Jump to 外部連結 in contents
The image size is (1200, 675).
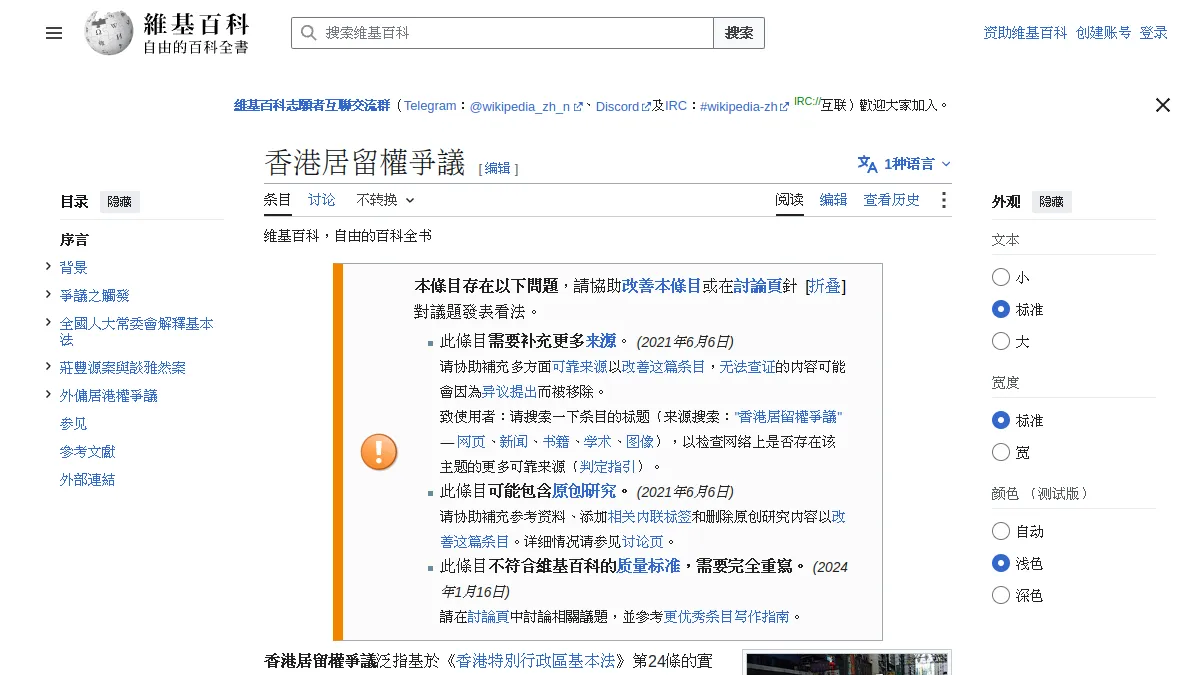(x=88, y=480)
